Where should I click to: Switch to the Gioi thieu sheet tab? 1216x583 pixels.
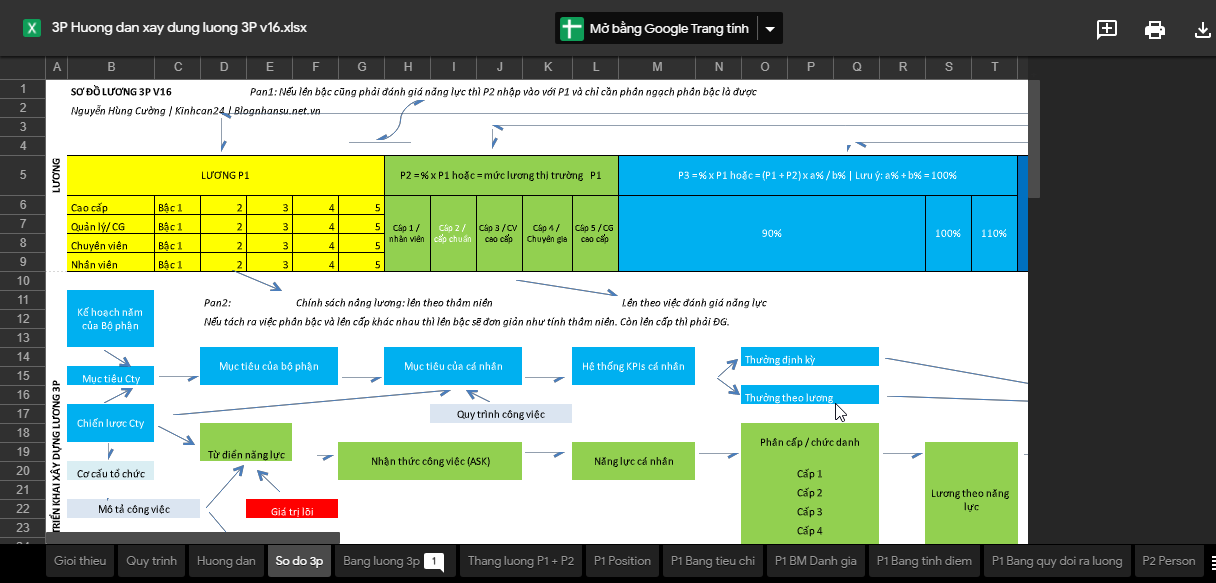[80, 561]
